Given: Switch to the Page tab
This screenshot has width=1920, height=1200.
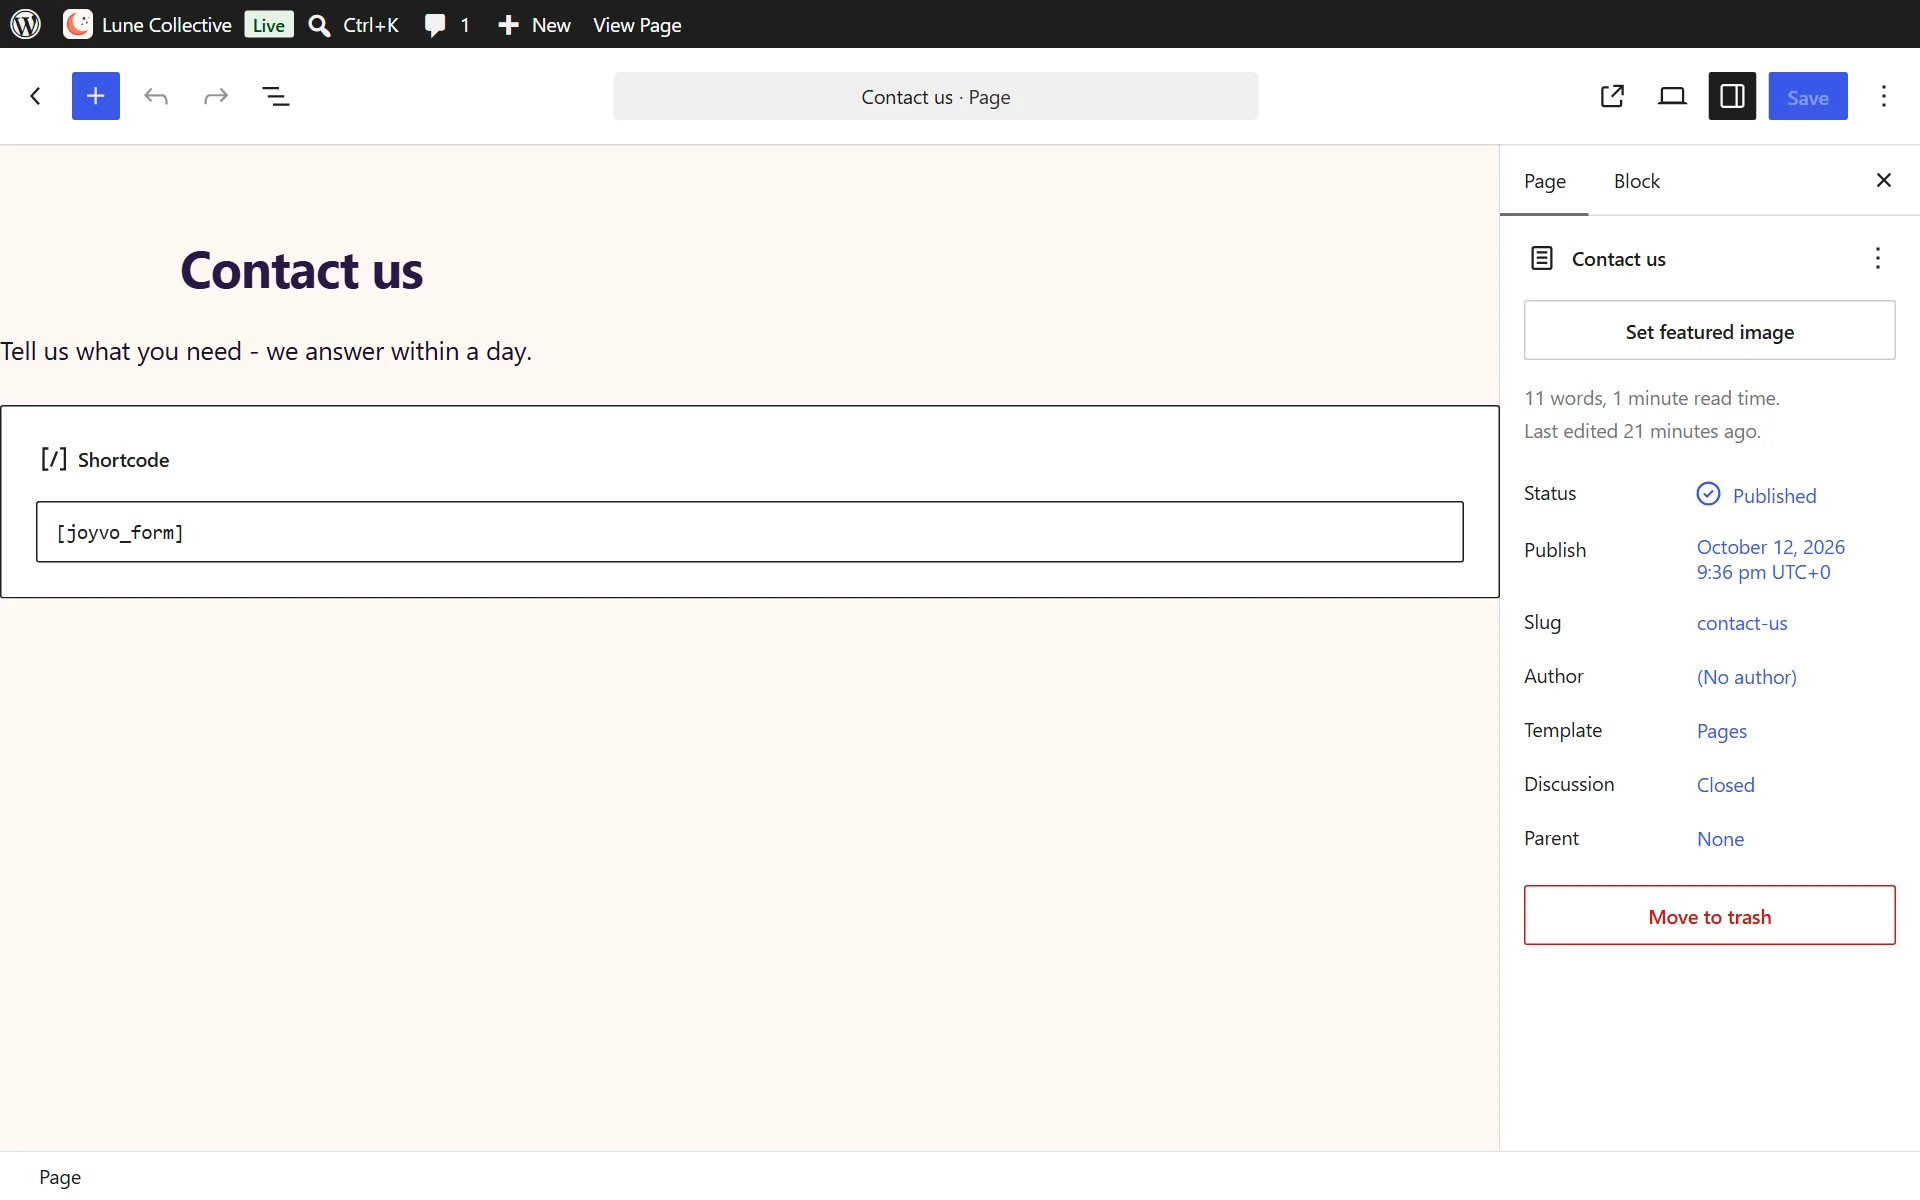Looking at the screenshot, I should [1544, 181].
